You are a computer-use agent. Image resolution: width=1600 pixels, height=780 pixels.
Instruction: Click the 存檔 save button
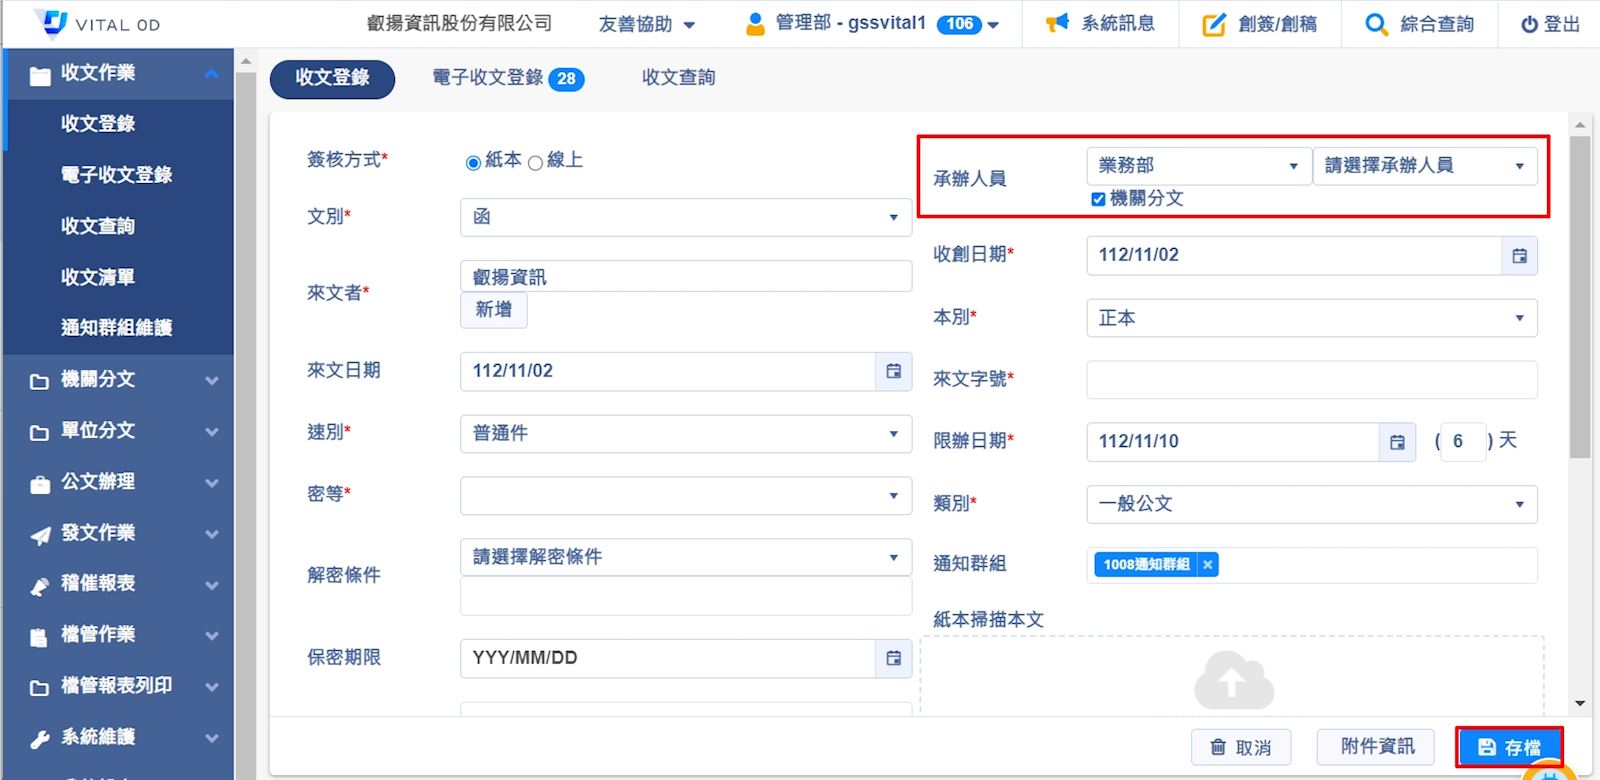tap(1508, 747)
